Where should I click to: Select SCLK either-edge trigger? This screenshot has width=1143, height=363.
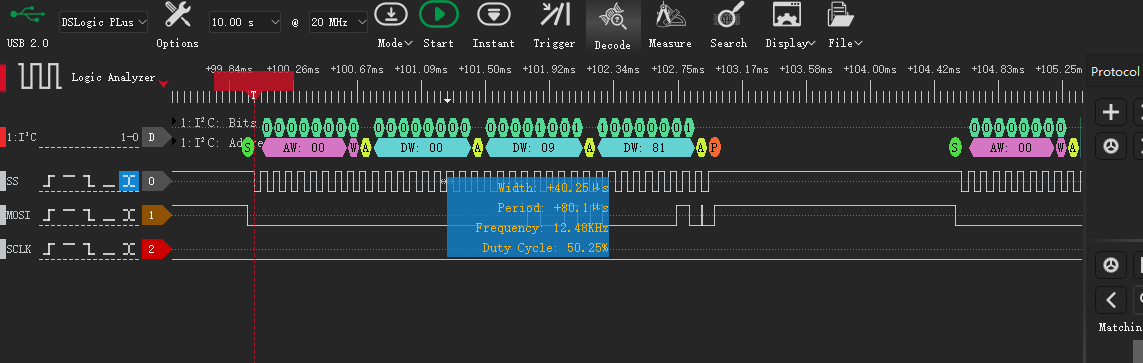tap(129, 249)
